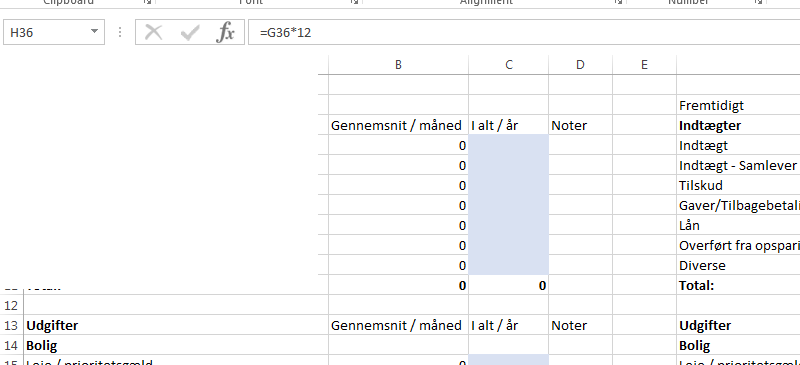Select the blue shaded cell beside Tilskud row
This screenshot has width=800, height=365.
pos(509,185)
